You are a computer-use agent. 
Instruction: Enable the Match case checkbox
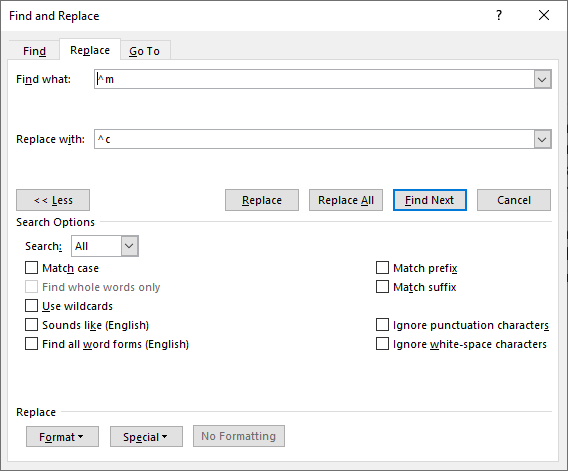32,268
